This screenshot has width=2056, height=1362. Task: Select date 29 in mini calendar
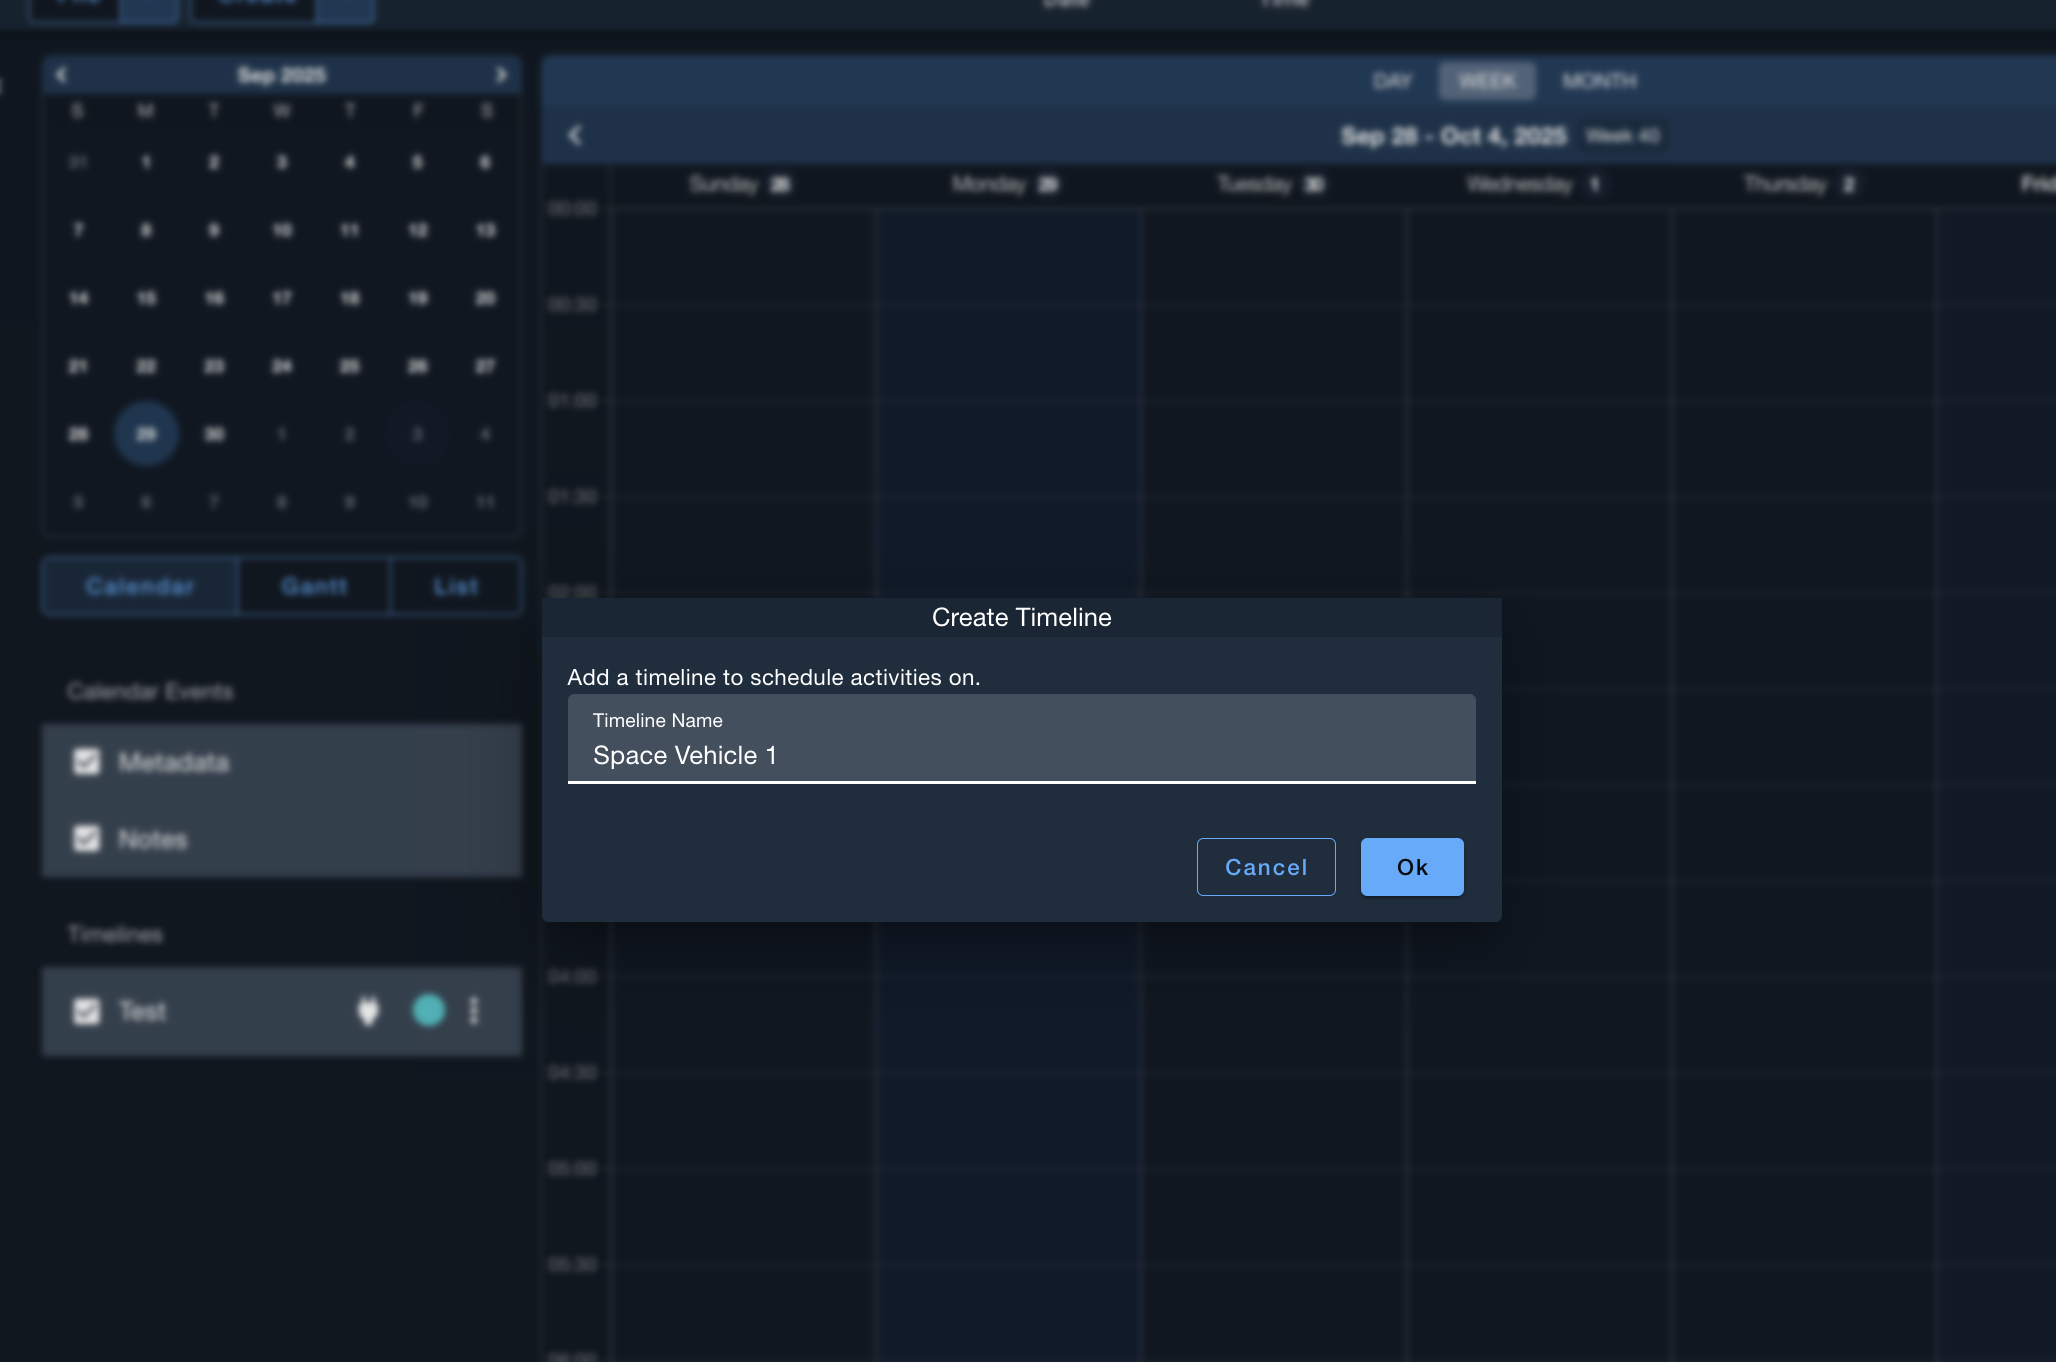(x=146, y=434)
